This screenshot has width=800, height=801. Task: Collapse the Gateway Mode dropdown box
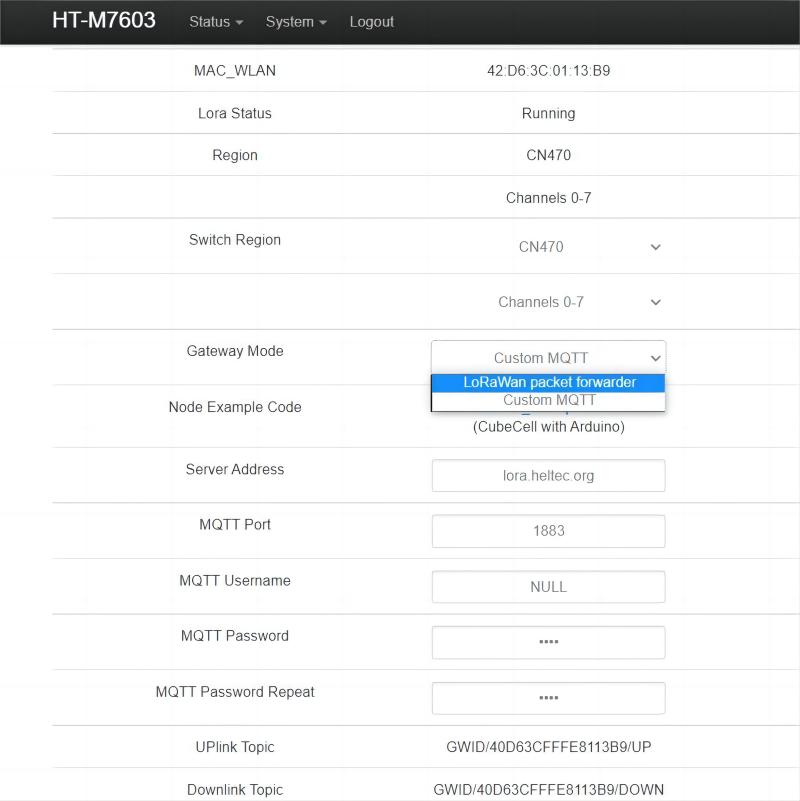point(548,358)
